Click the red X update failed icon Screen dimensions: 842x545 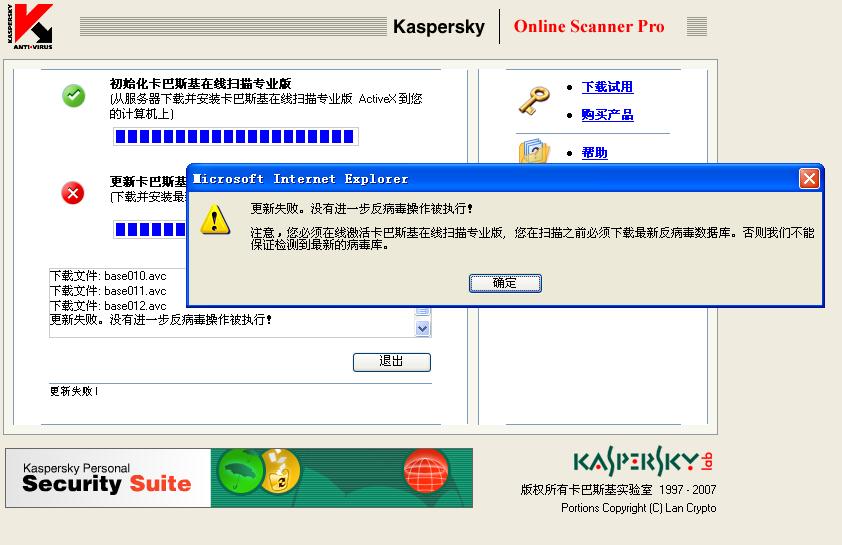(x=73, y=193)
